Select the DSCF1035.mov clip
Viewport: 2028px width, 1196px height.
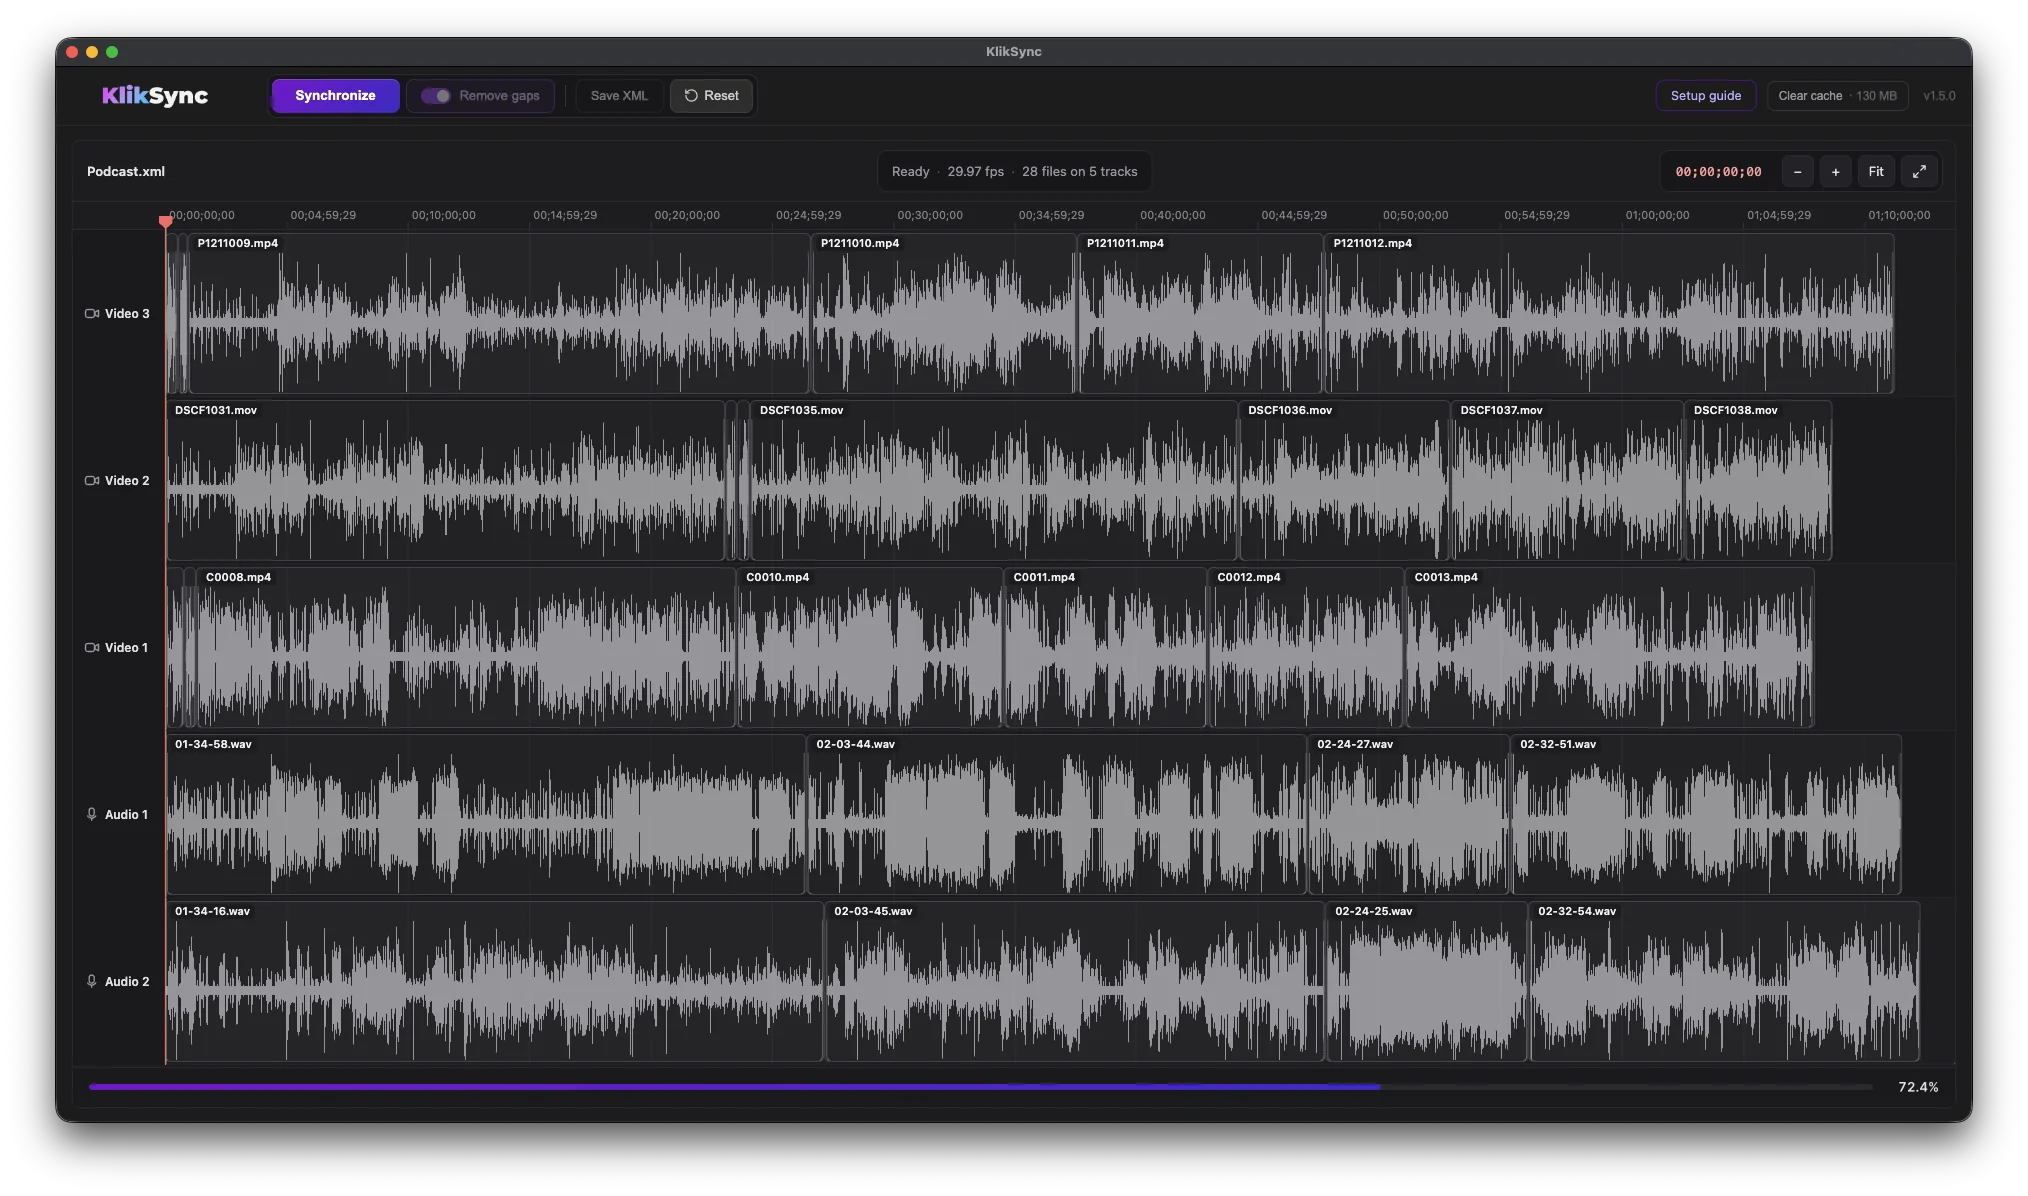pyautogui.click(x=994, y=481)
